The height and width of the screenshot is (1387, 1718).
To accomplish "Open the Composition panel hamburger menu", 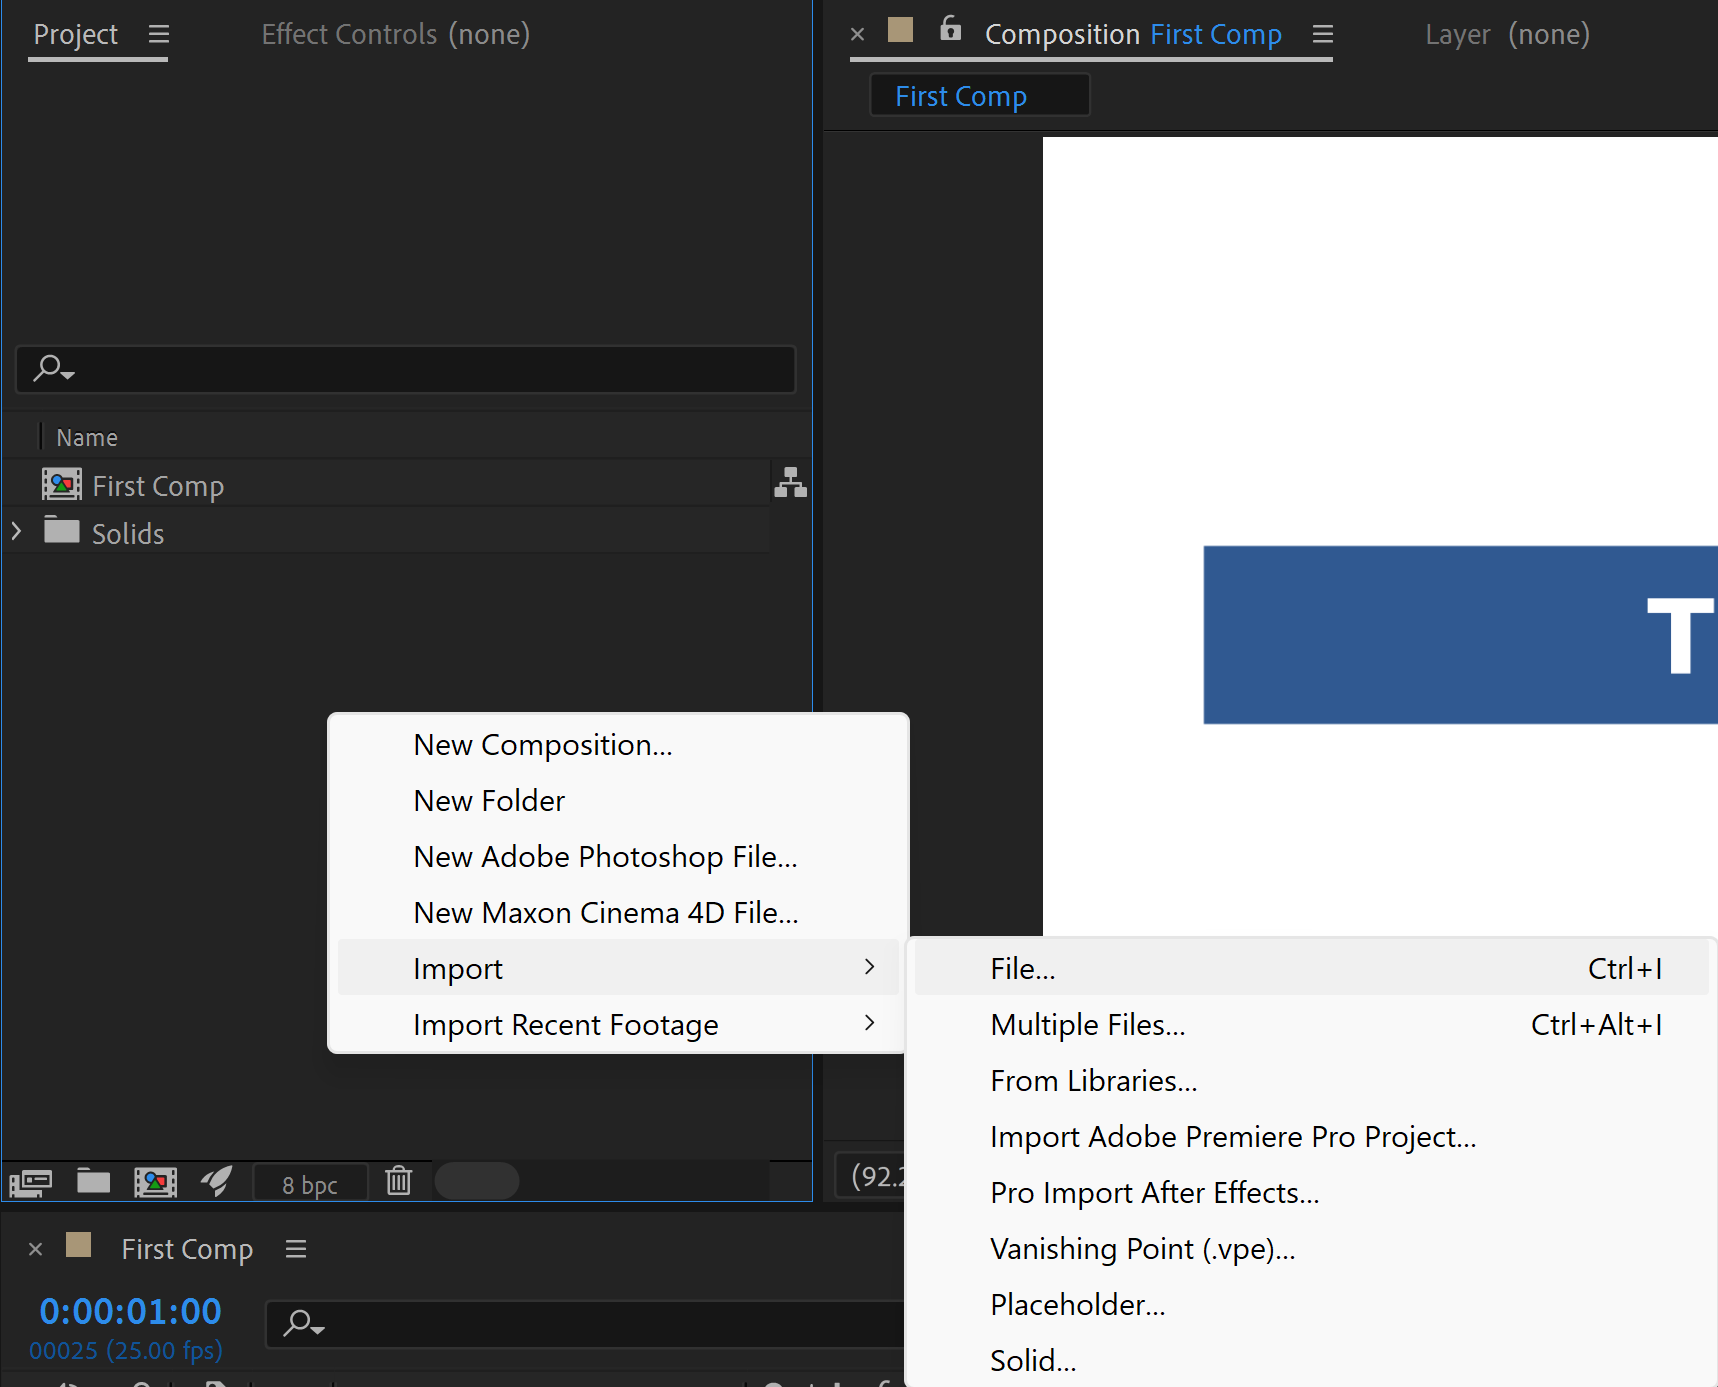I will coord(1322,34).
